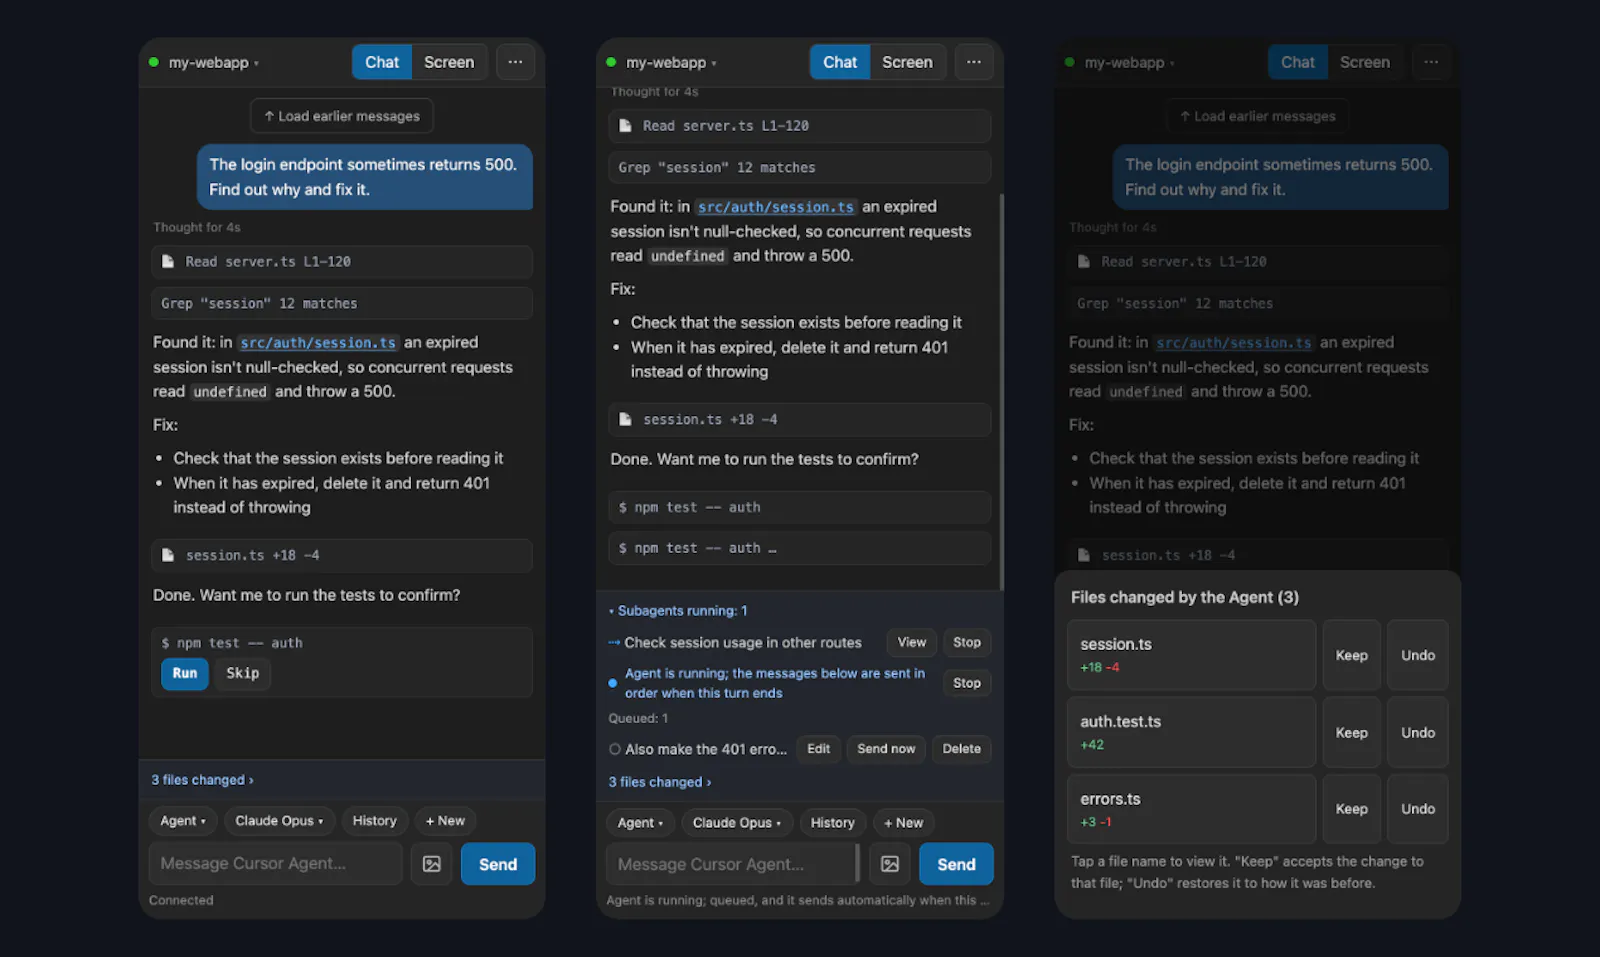Run the npm test -- auth command
This screenshot has width=1600, height=957.
[x=185, y=673]
